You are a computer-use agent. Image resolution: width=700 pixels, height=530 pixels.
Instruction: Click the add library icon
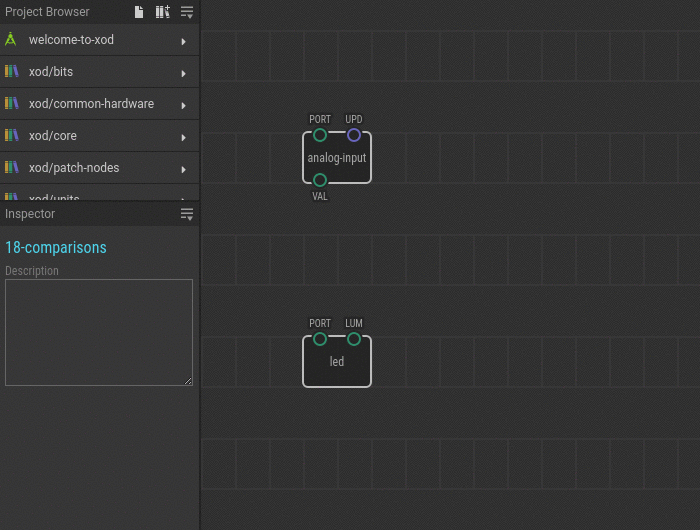tap(162, 12)
